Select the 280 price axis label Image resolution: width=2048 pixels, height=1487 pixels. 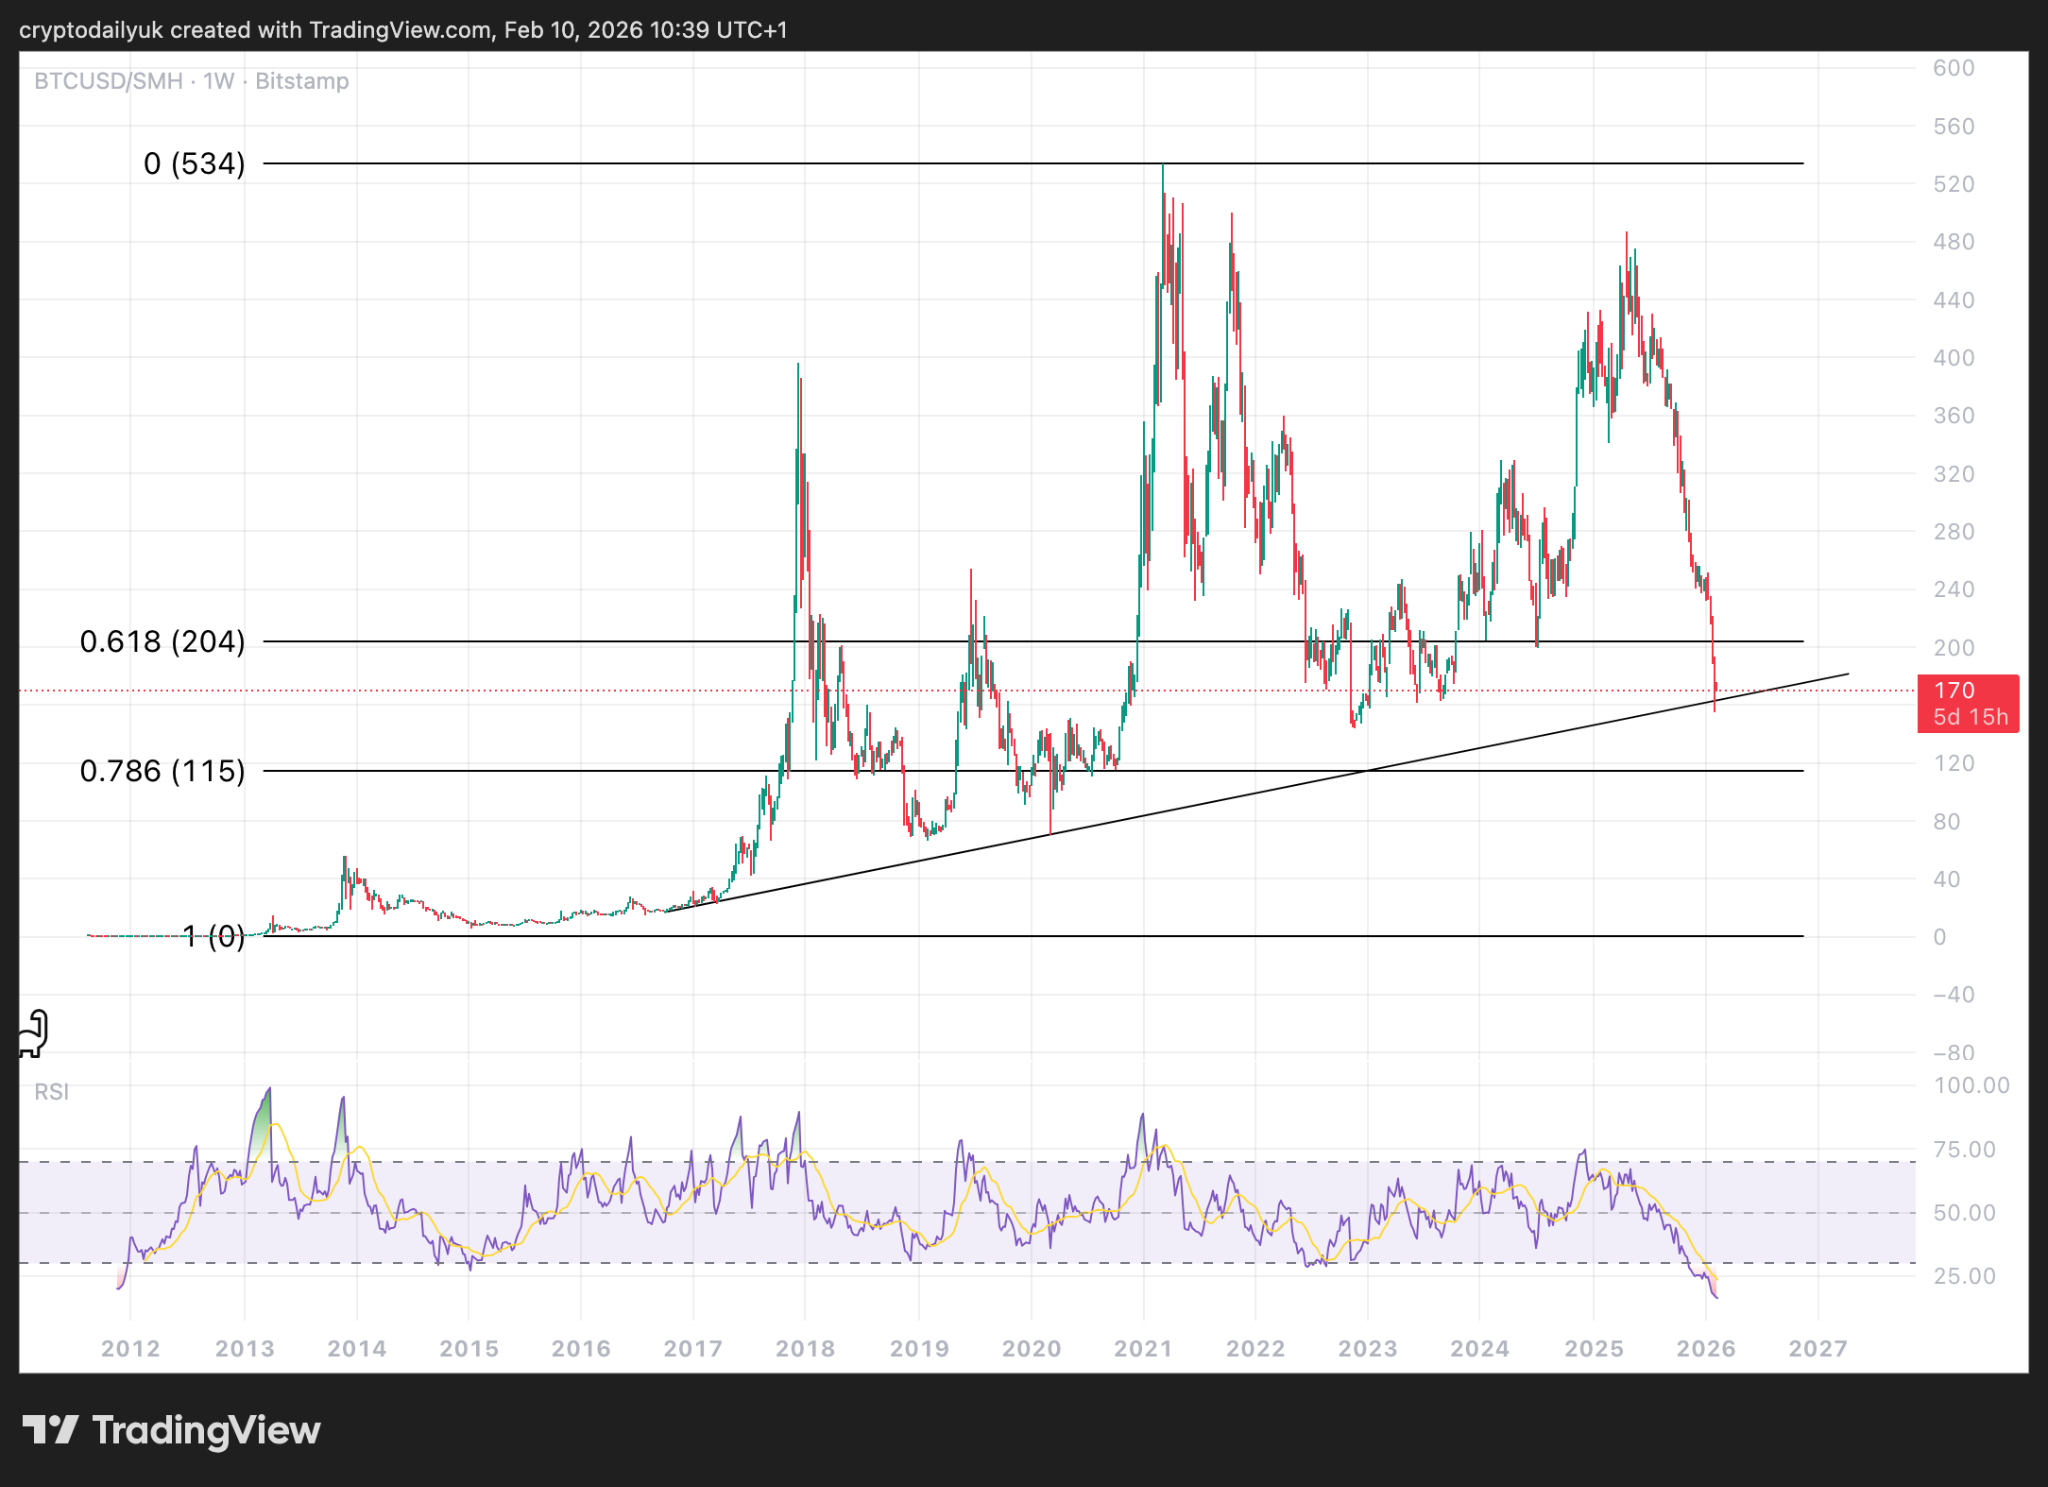tap(1954, 532)
